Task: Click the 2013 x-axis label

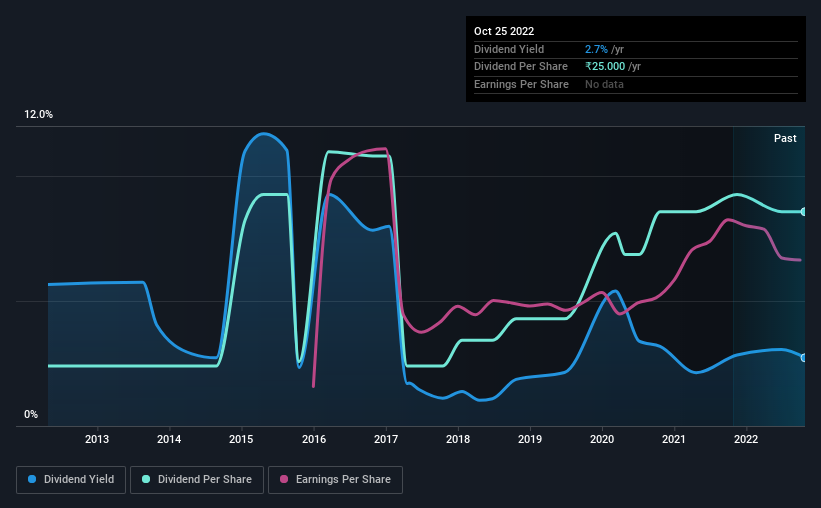Action: point(97,439)
